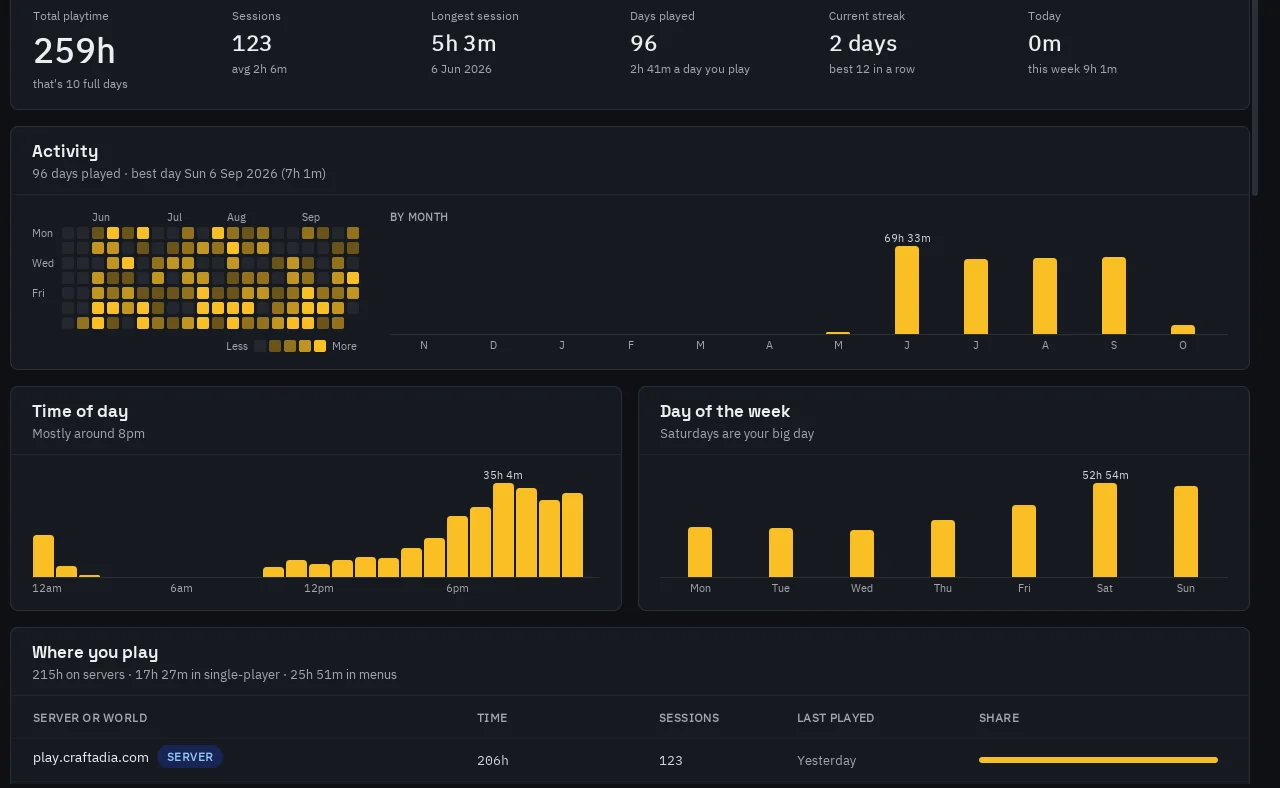
Task: Click the N month label in By Month axis
Action: [424, 345]
